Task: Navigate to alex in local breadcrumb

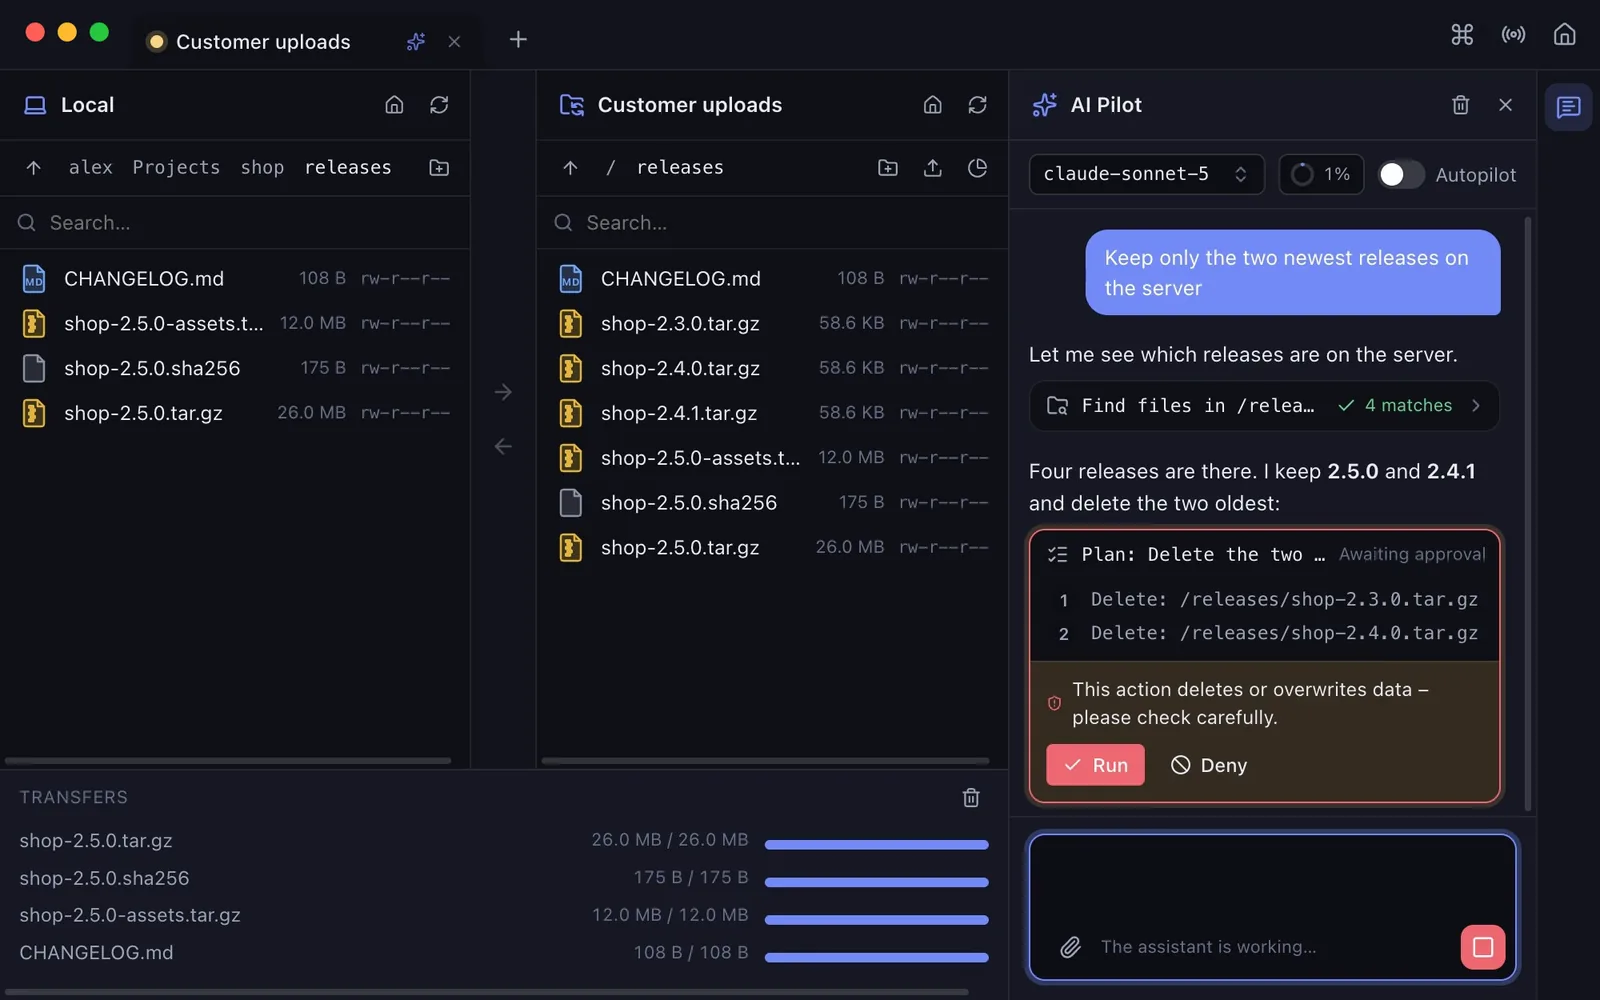Action: tap(90, 167)
